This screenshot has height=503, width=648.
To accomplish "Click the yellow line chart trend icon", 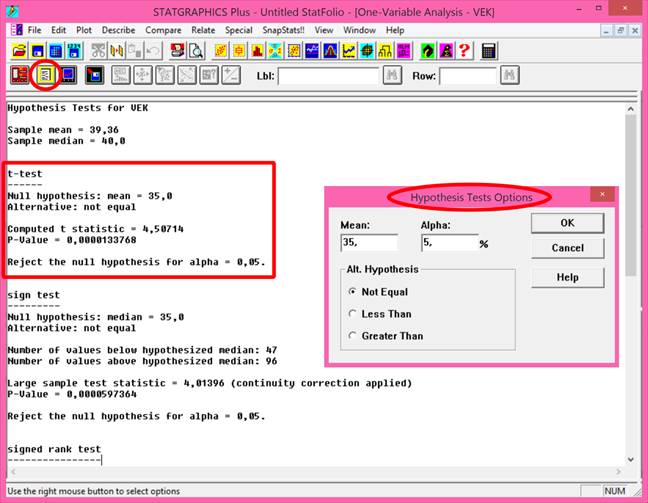I will 348,51.
